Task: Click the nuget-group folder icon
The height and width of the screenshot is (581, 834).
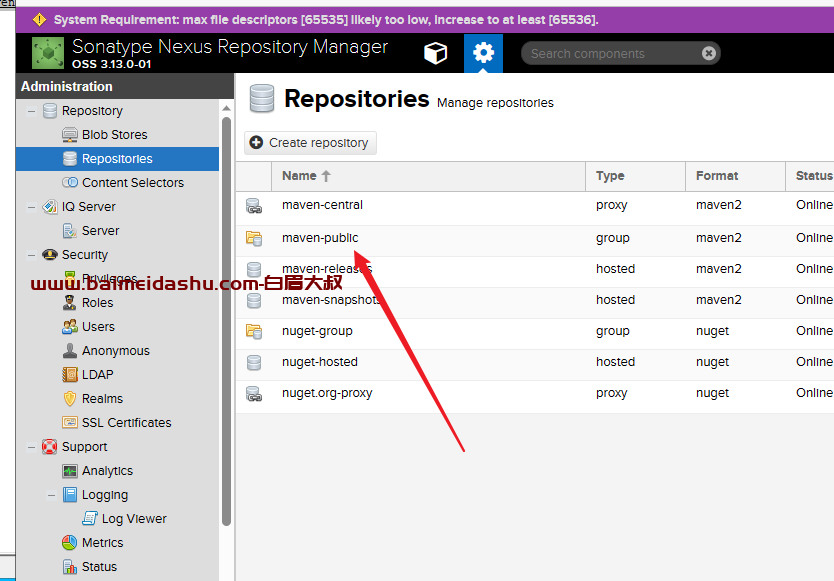Action: (x=254, y=331)
